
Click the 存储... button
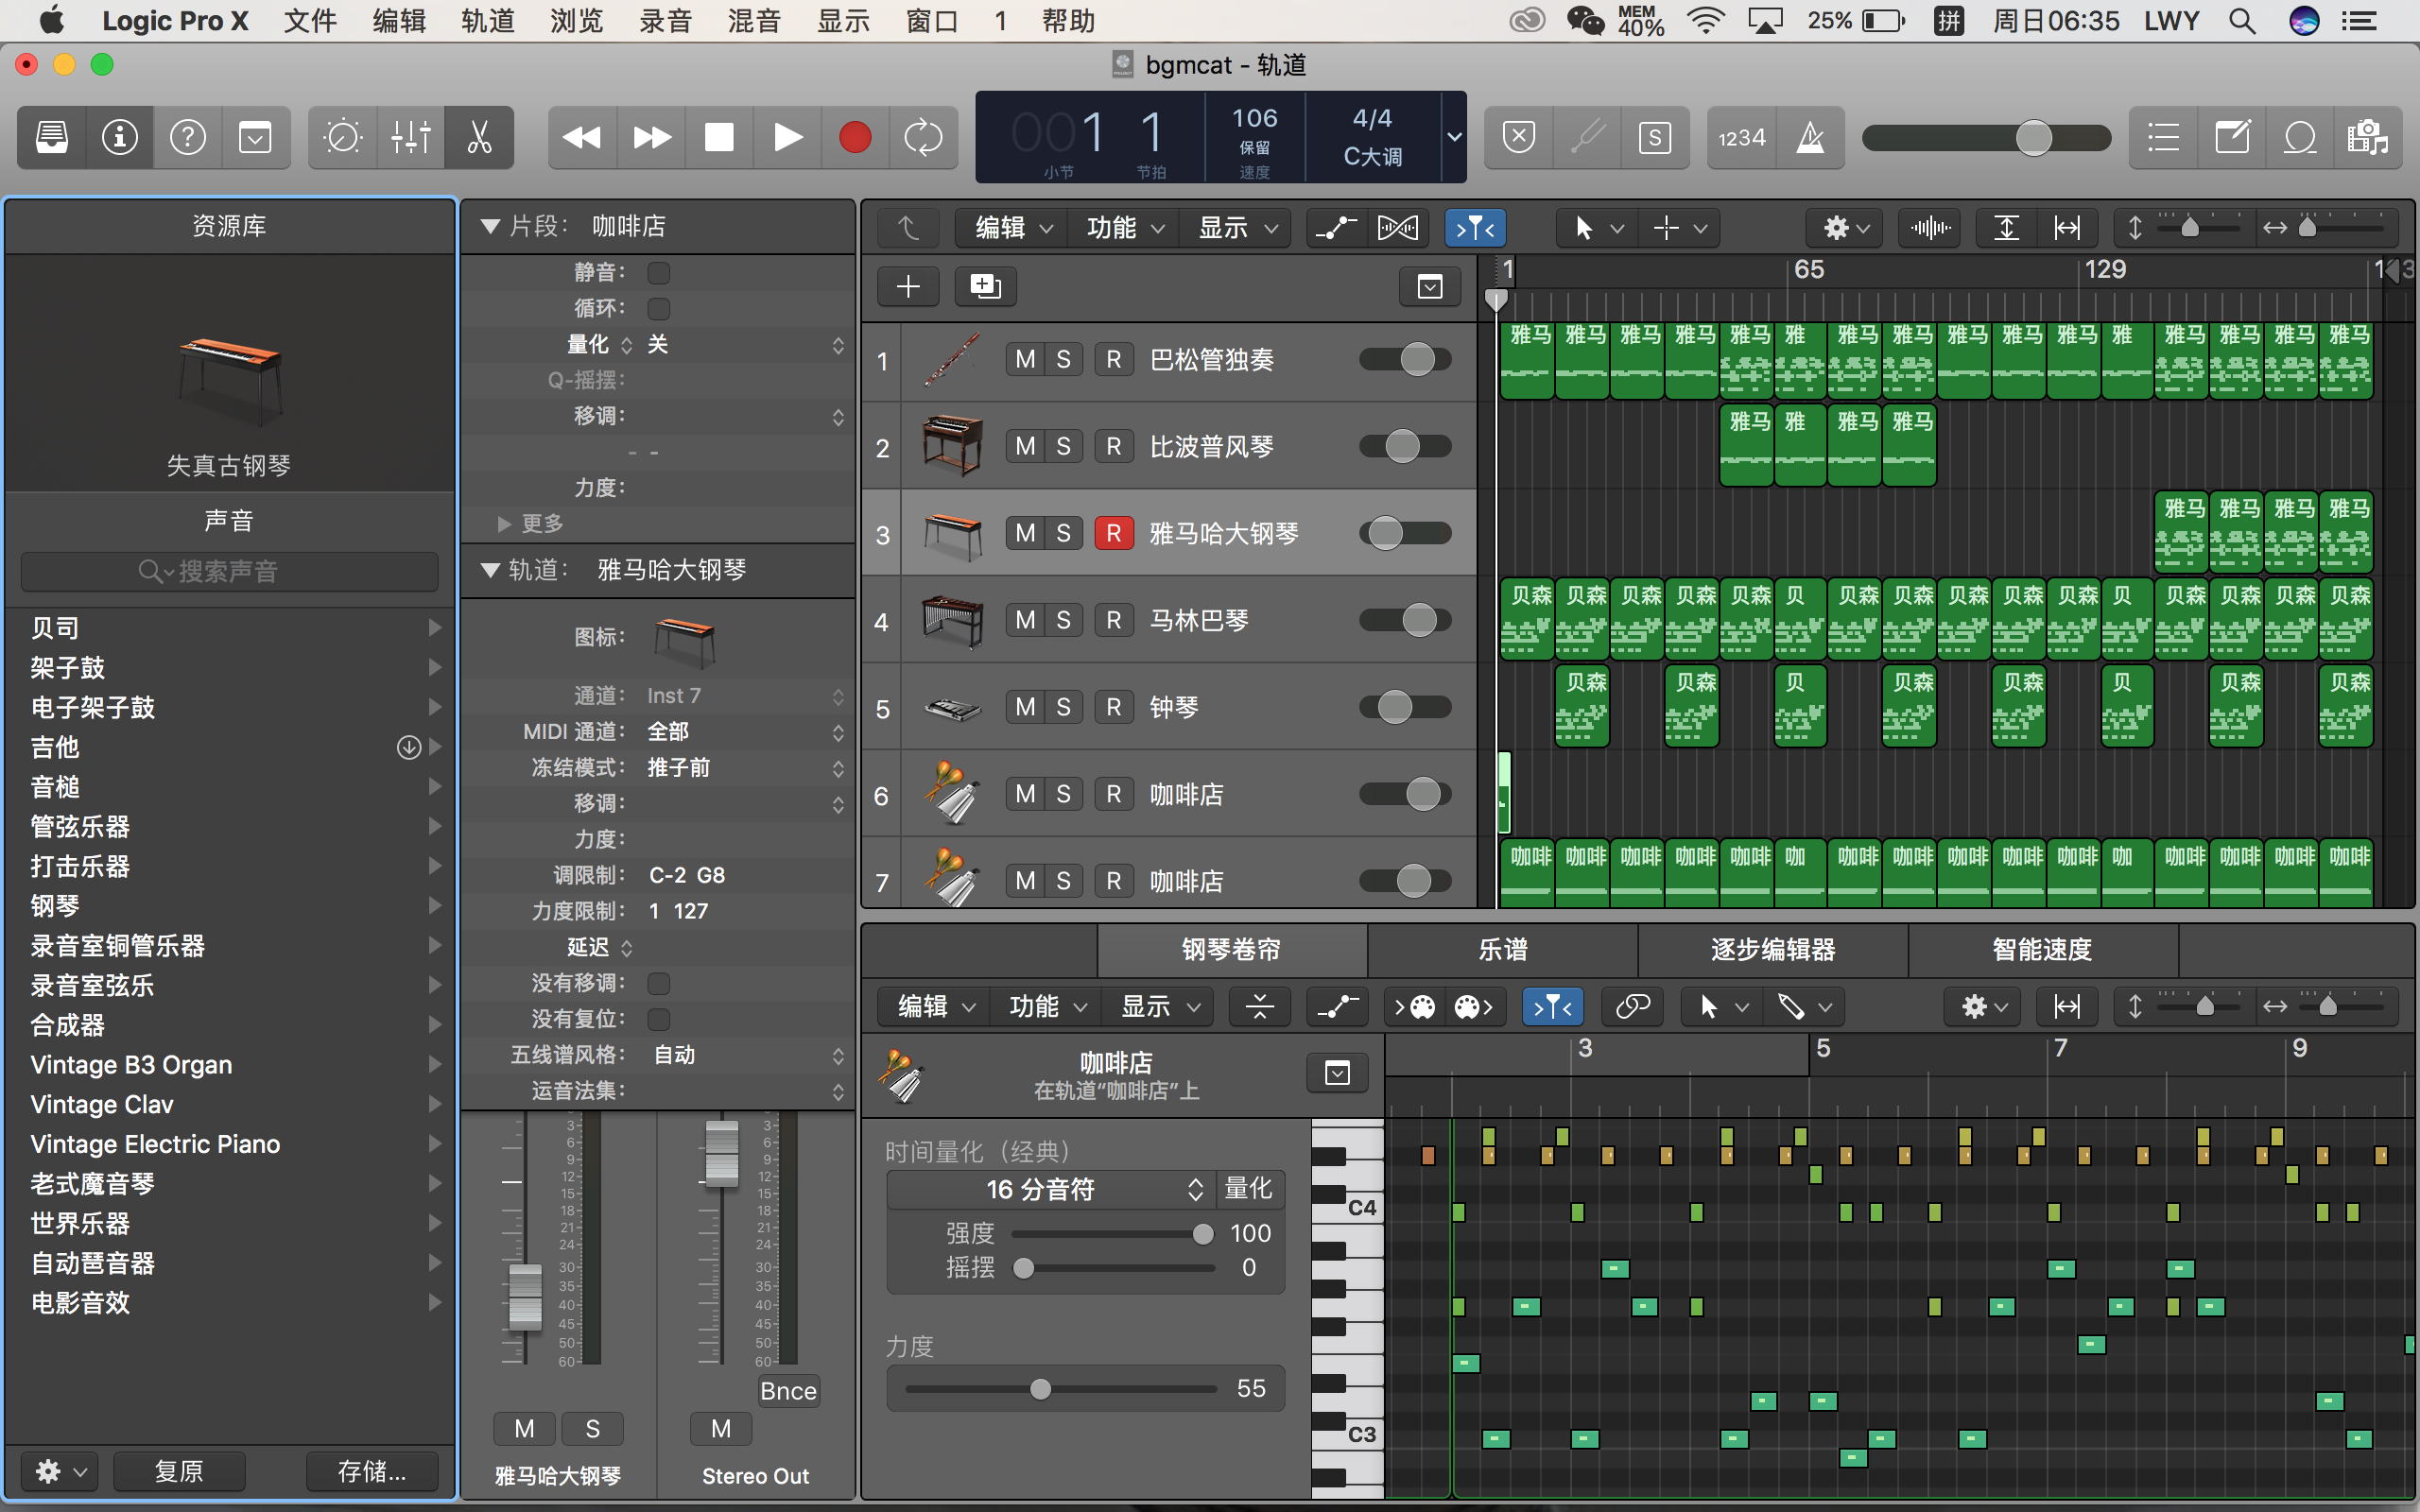coord(371,1471)
